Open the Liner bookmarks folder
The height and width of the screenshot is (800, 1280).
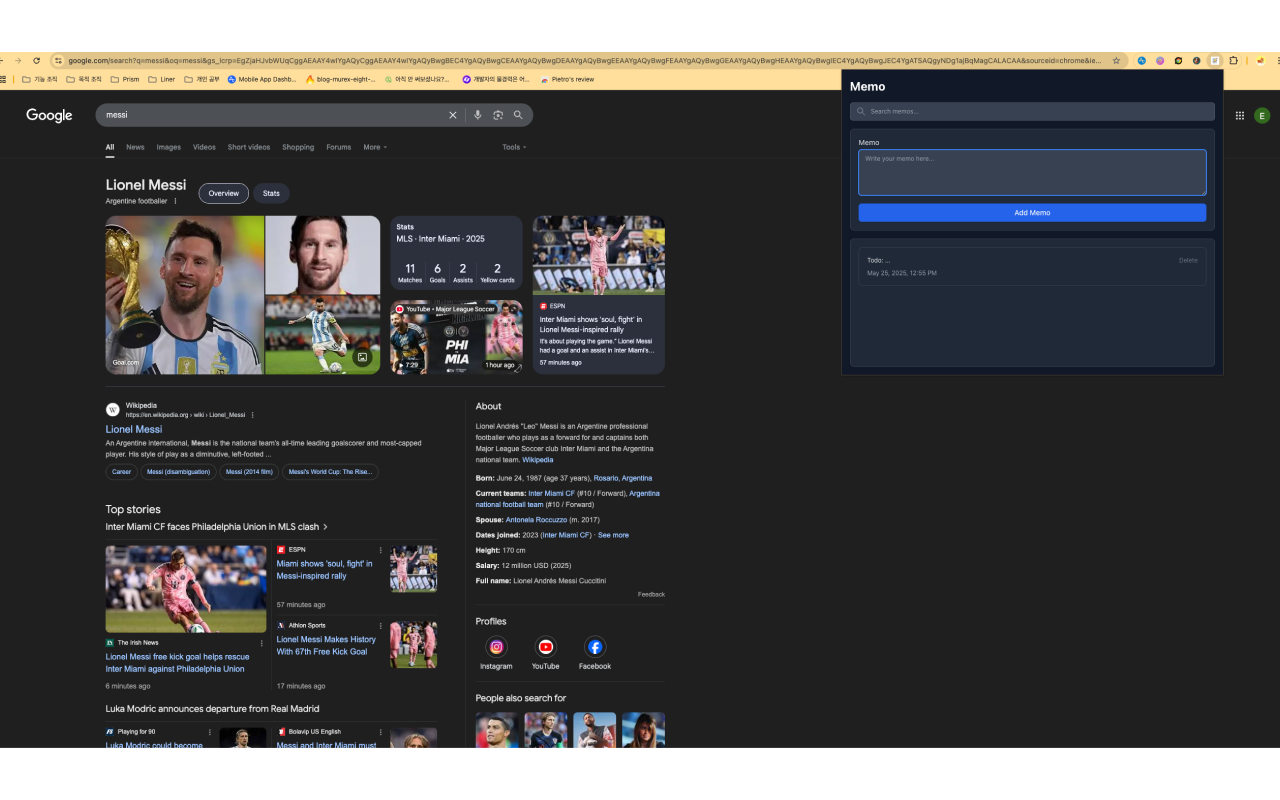pos(161,79)
